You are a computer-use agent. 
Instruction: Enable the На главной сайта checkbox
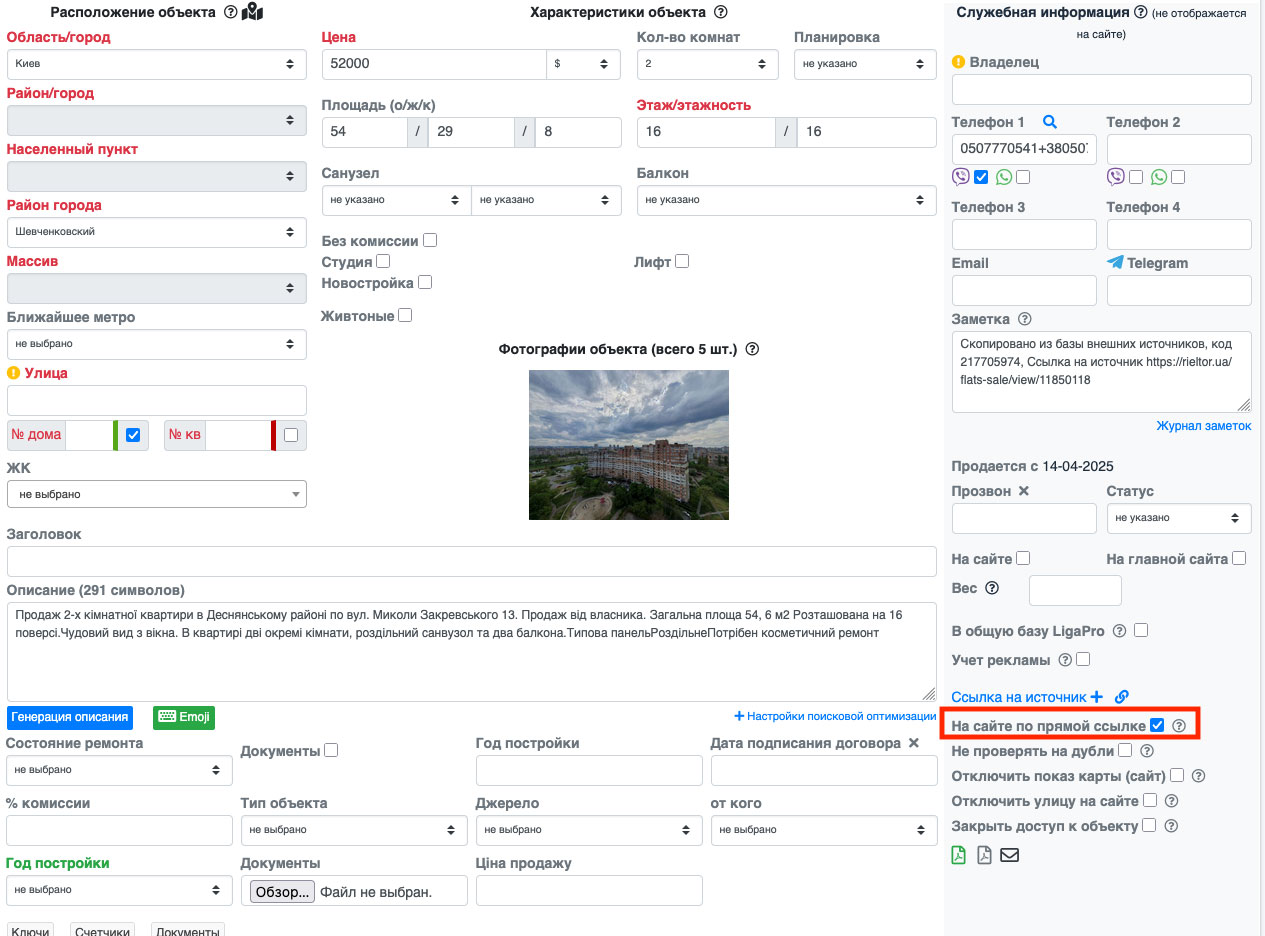pos(1239,558)
